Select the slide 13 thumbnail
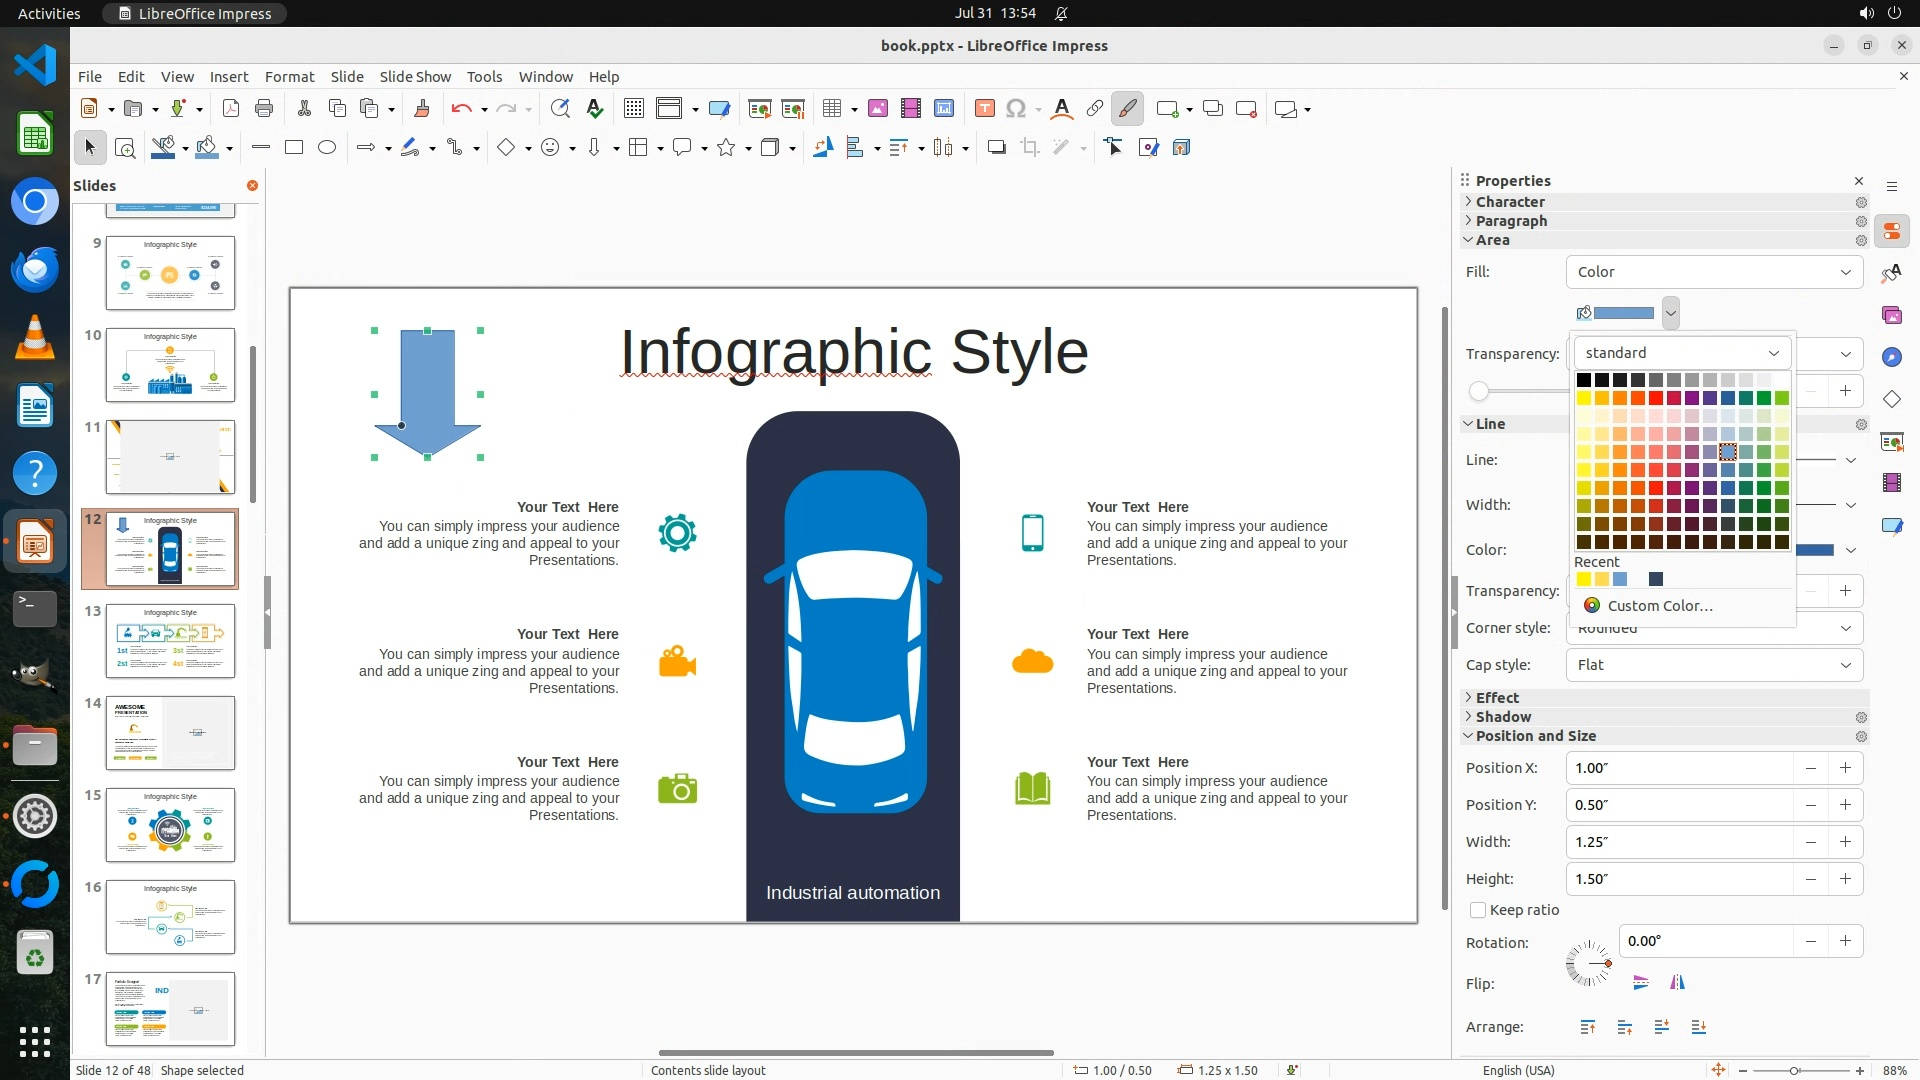Screen dimensions: 1920x1080 (x=170, y=641)
